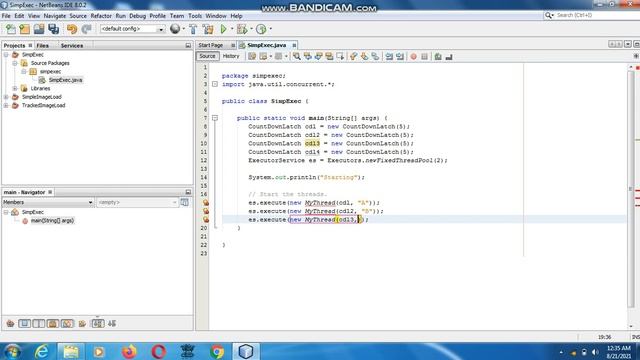Screen dimensions: 640x360
Task: Switch to the Services tab
Action: click(x=72, y=46)
